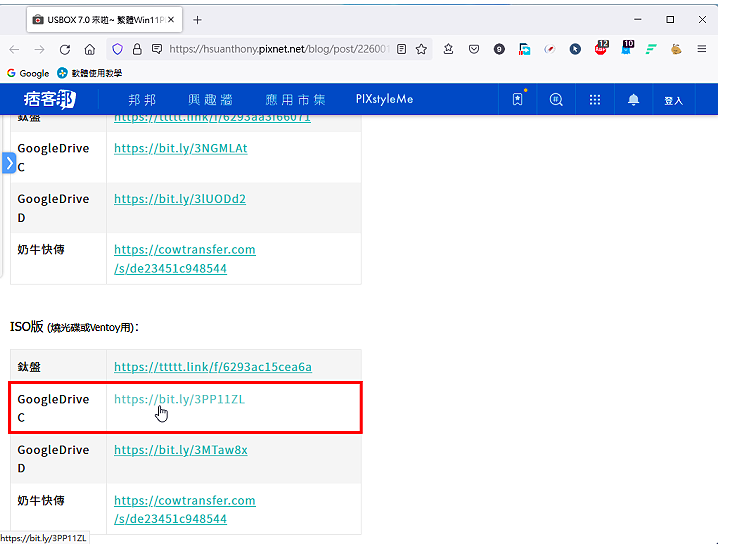Open the notifications bell
748x558 pixels.
(634, 99)
